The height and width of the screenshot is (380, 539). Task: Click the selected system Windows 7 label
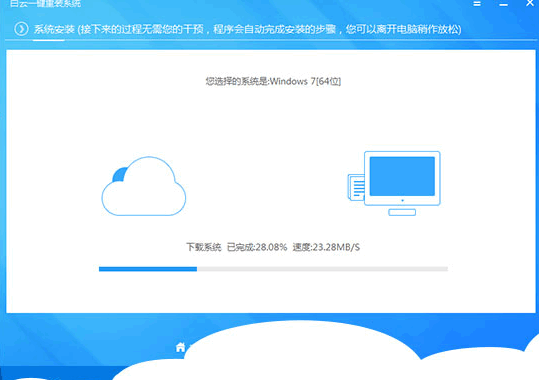pyautogui.click(x=273, y=82)
